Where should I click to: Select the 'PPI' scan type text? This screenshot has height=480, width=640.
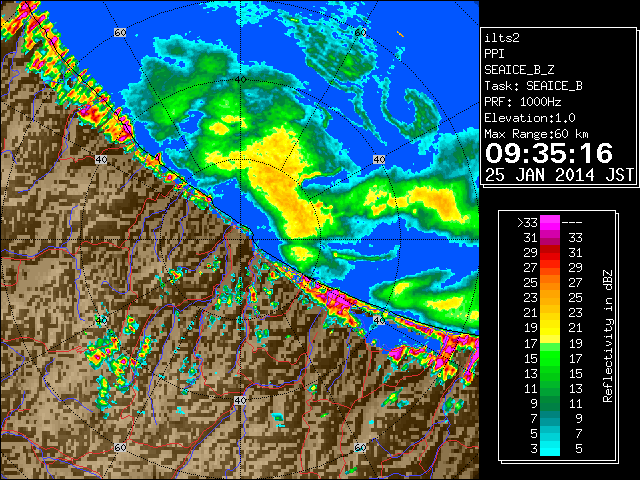click(494, 54)
